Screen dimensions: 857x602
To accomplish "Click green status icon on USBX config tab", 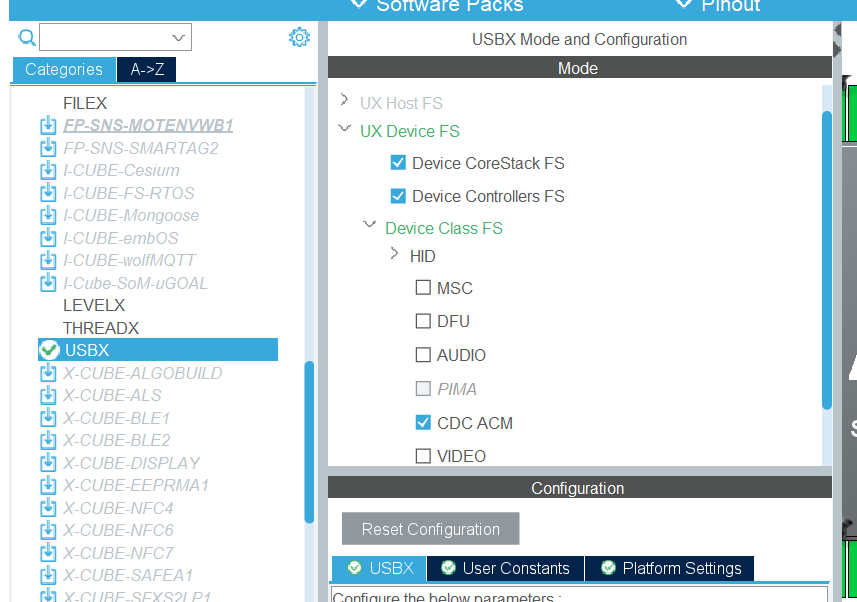I will tap(354, 568).
